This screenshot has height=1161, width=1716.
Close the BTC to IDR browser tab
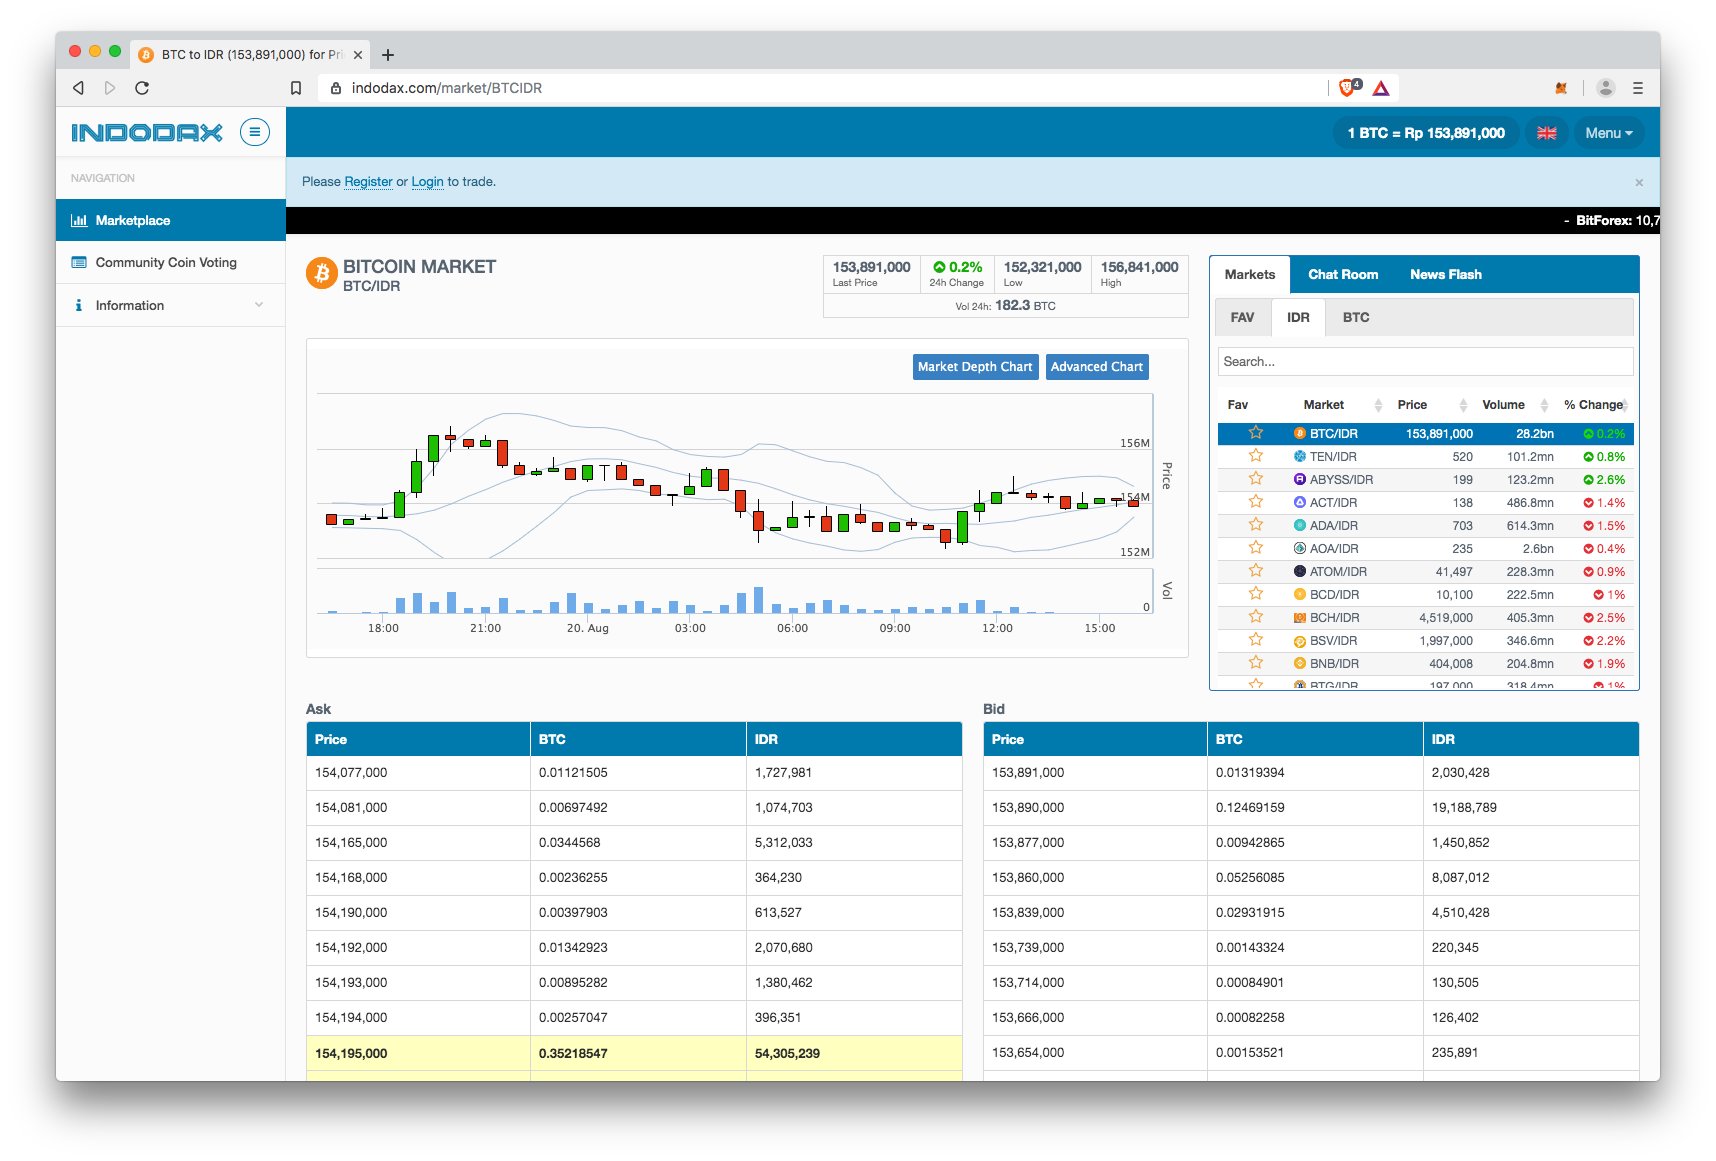(x=358, y=55)
